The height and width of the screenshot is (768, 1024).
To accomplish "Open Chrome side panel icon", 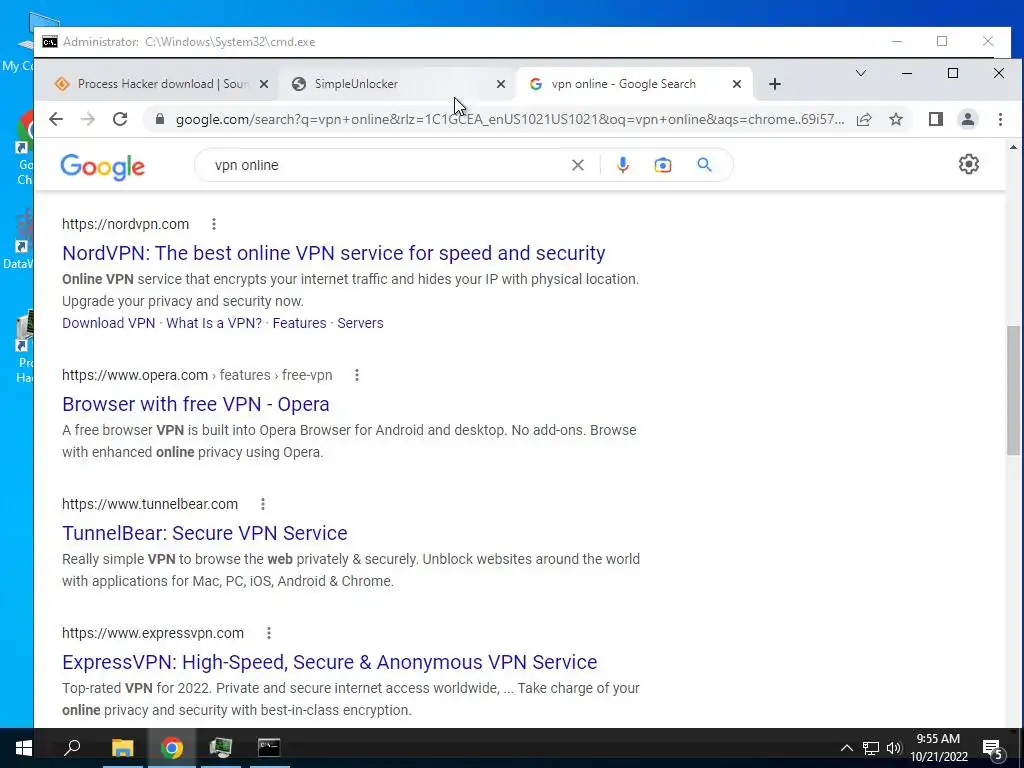I will coord(935,119).
